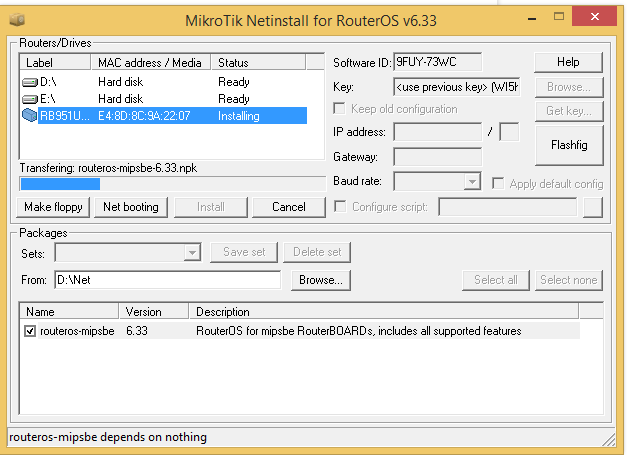Click the Description column header

coord(383,312)
